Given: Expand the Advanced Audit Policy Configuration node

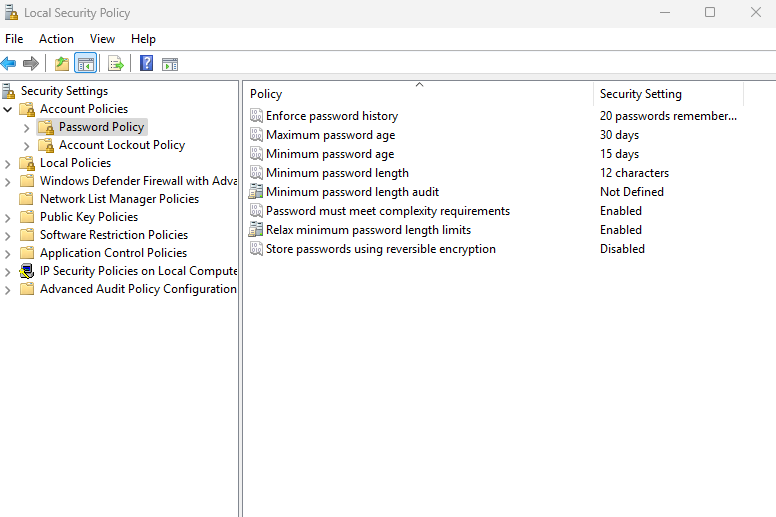Looking at the screenshot, I should coord(9,290).
